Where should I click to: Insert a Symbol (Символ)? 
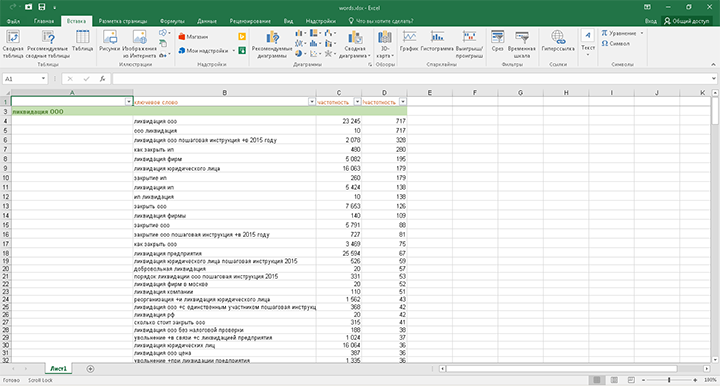(616, 44)
